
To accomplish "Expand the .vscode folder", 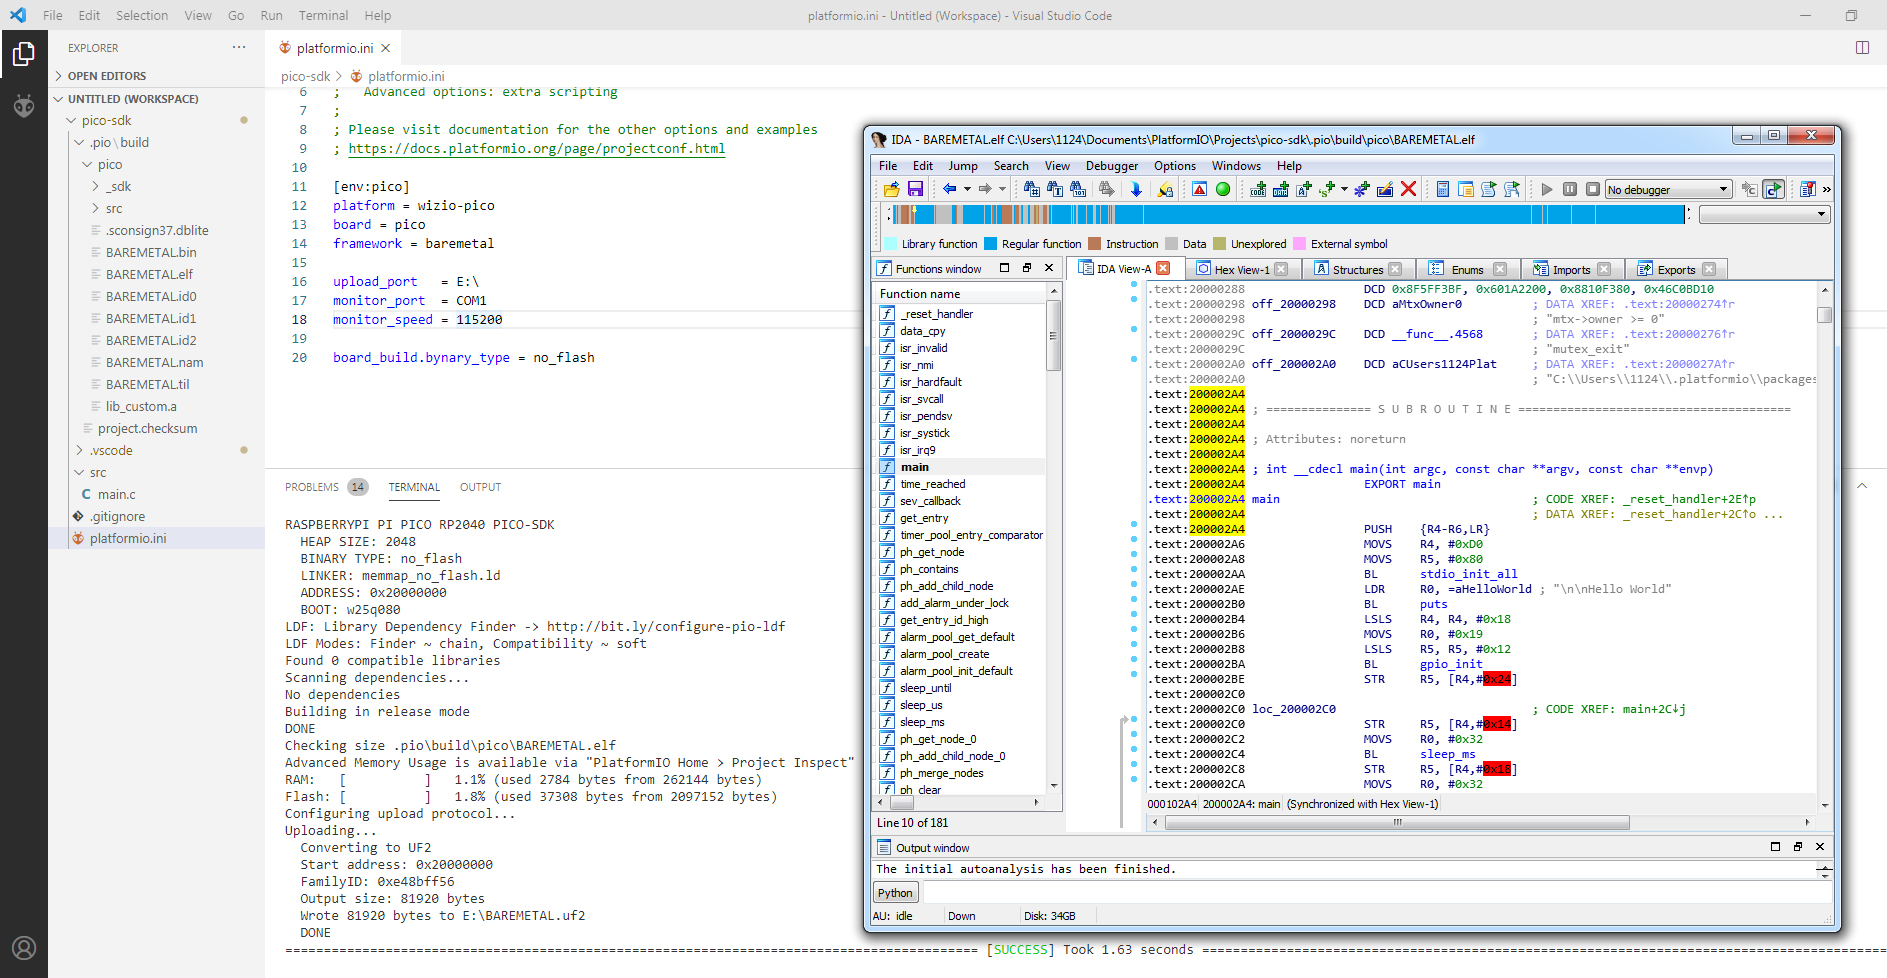I will pyautogui.click(x=80, y=451).
